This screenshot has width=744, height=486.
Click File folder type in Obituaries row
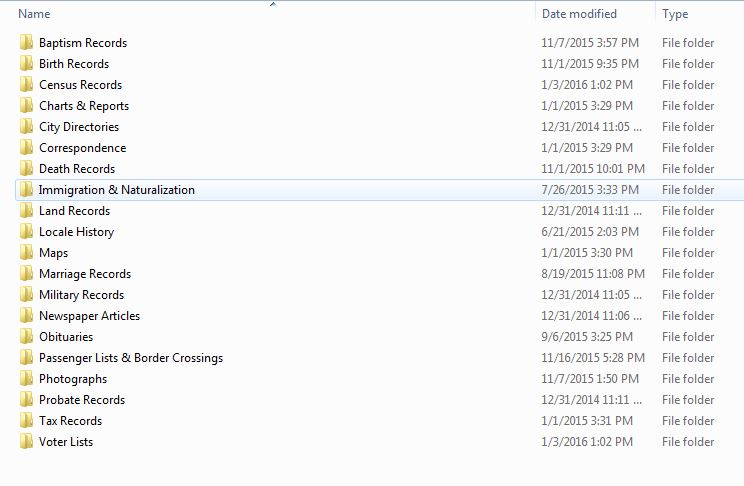(688, 336)
